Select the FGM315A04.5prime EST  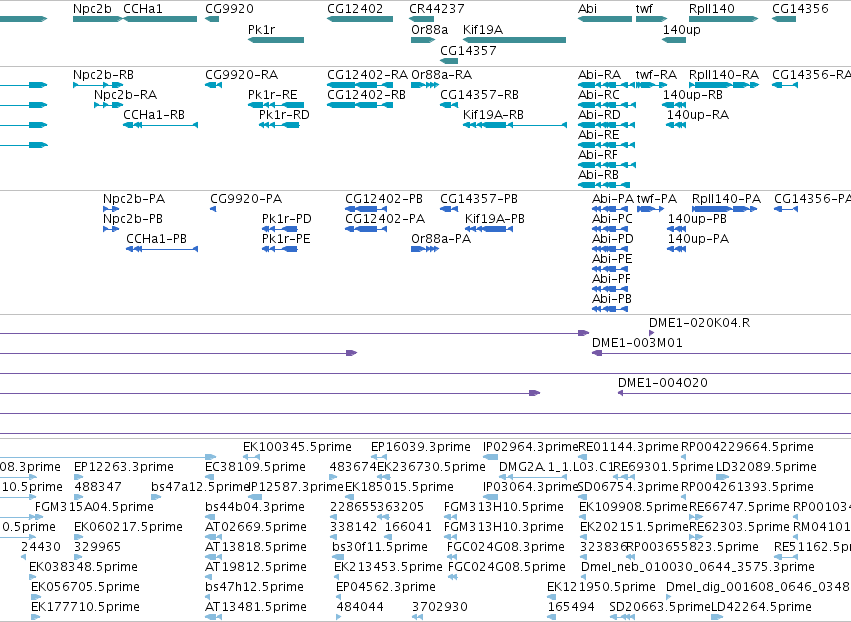[39, 517]
